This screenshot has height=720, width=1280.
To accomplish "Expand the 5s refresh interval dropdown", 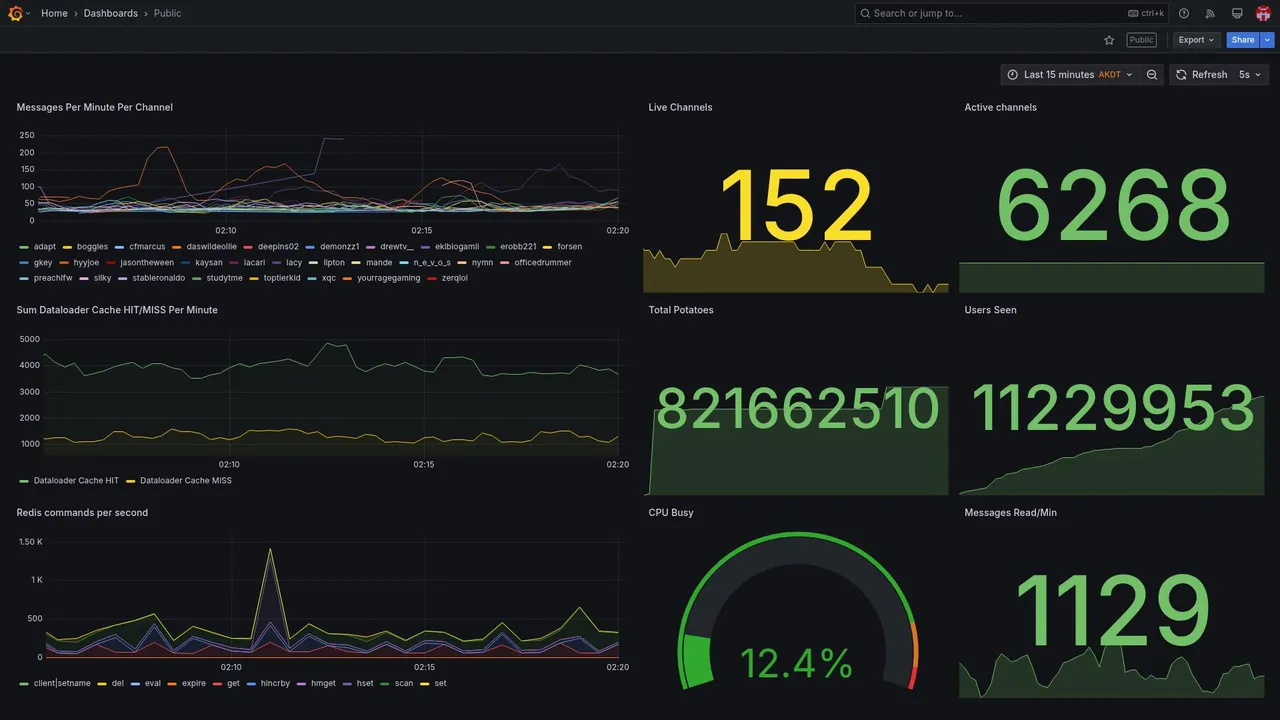I will 1251,75.
